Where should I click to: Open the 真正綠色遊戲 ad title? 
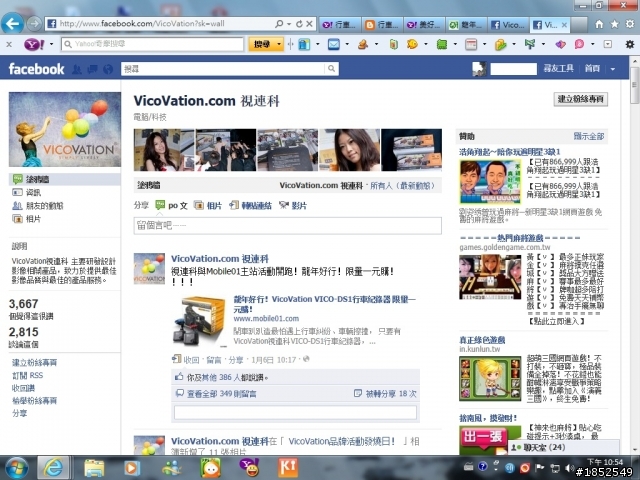click(x=482, y=340)
